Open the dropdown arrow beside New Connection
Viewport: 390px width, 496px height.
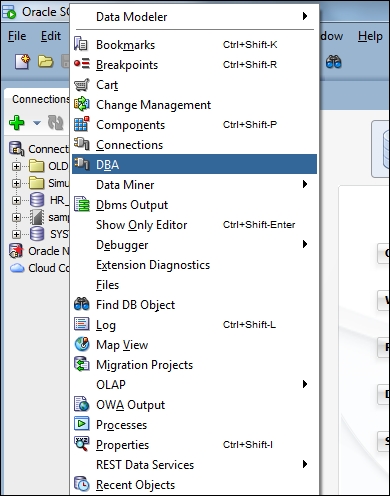click(x=37, y=123)
